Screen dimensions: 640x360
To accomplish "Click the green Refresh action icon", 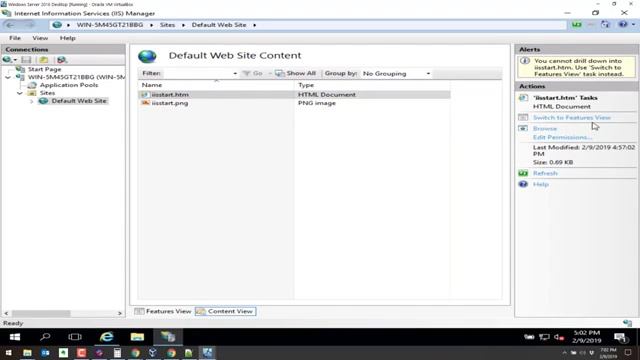I will [523, 173].
